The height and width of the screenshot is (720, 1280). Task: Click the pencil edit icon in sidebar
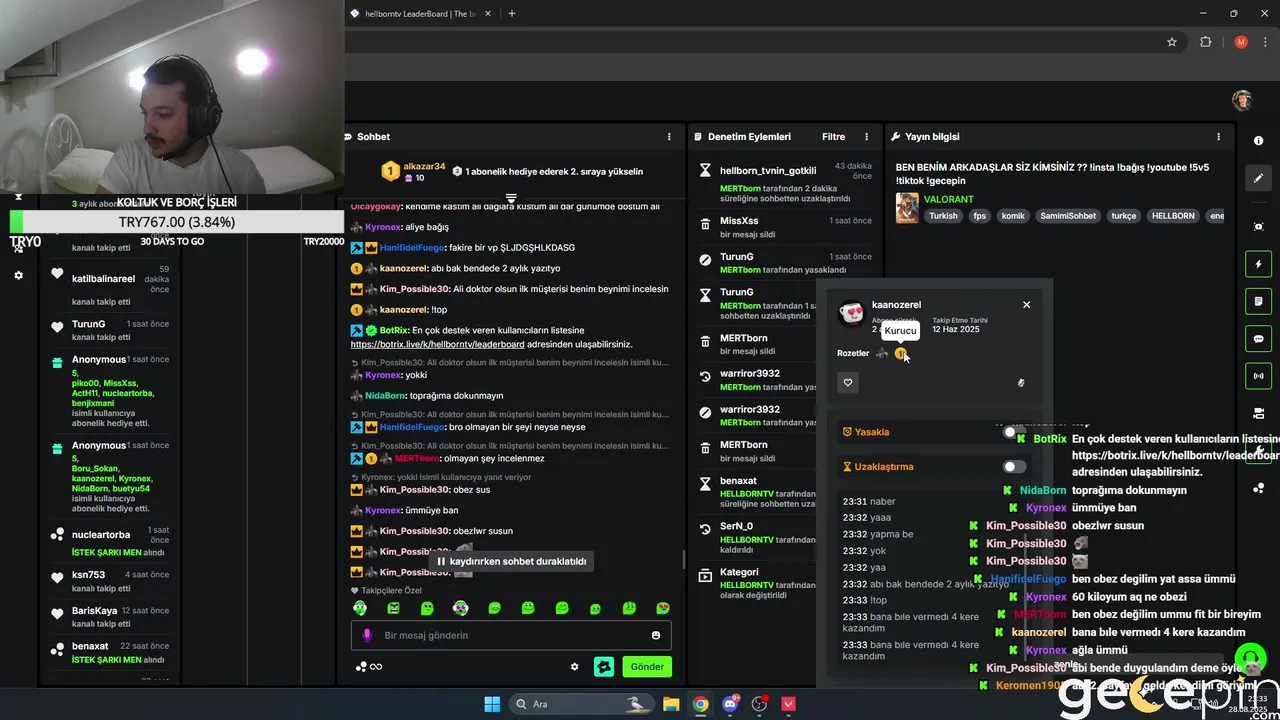click(1259, 178)
